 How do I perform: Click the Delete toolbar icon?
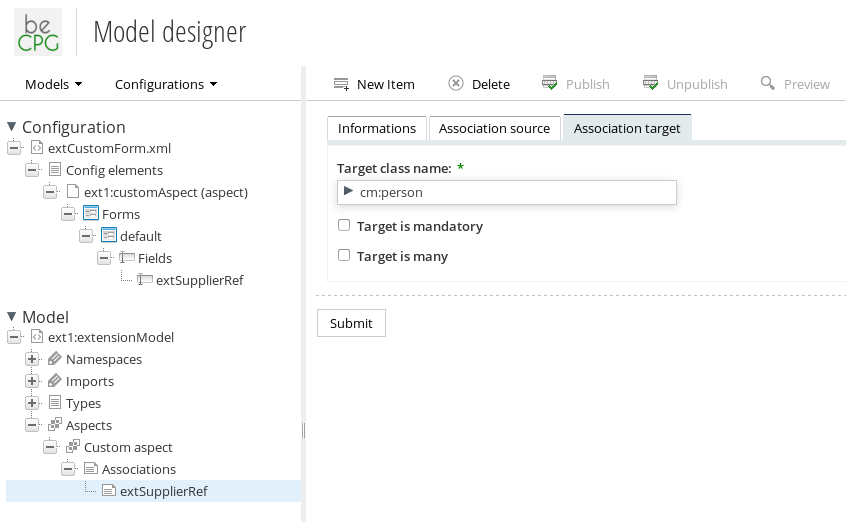(x=456, y=84)
